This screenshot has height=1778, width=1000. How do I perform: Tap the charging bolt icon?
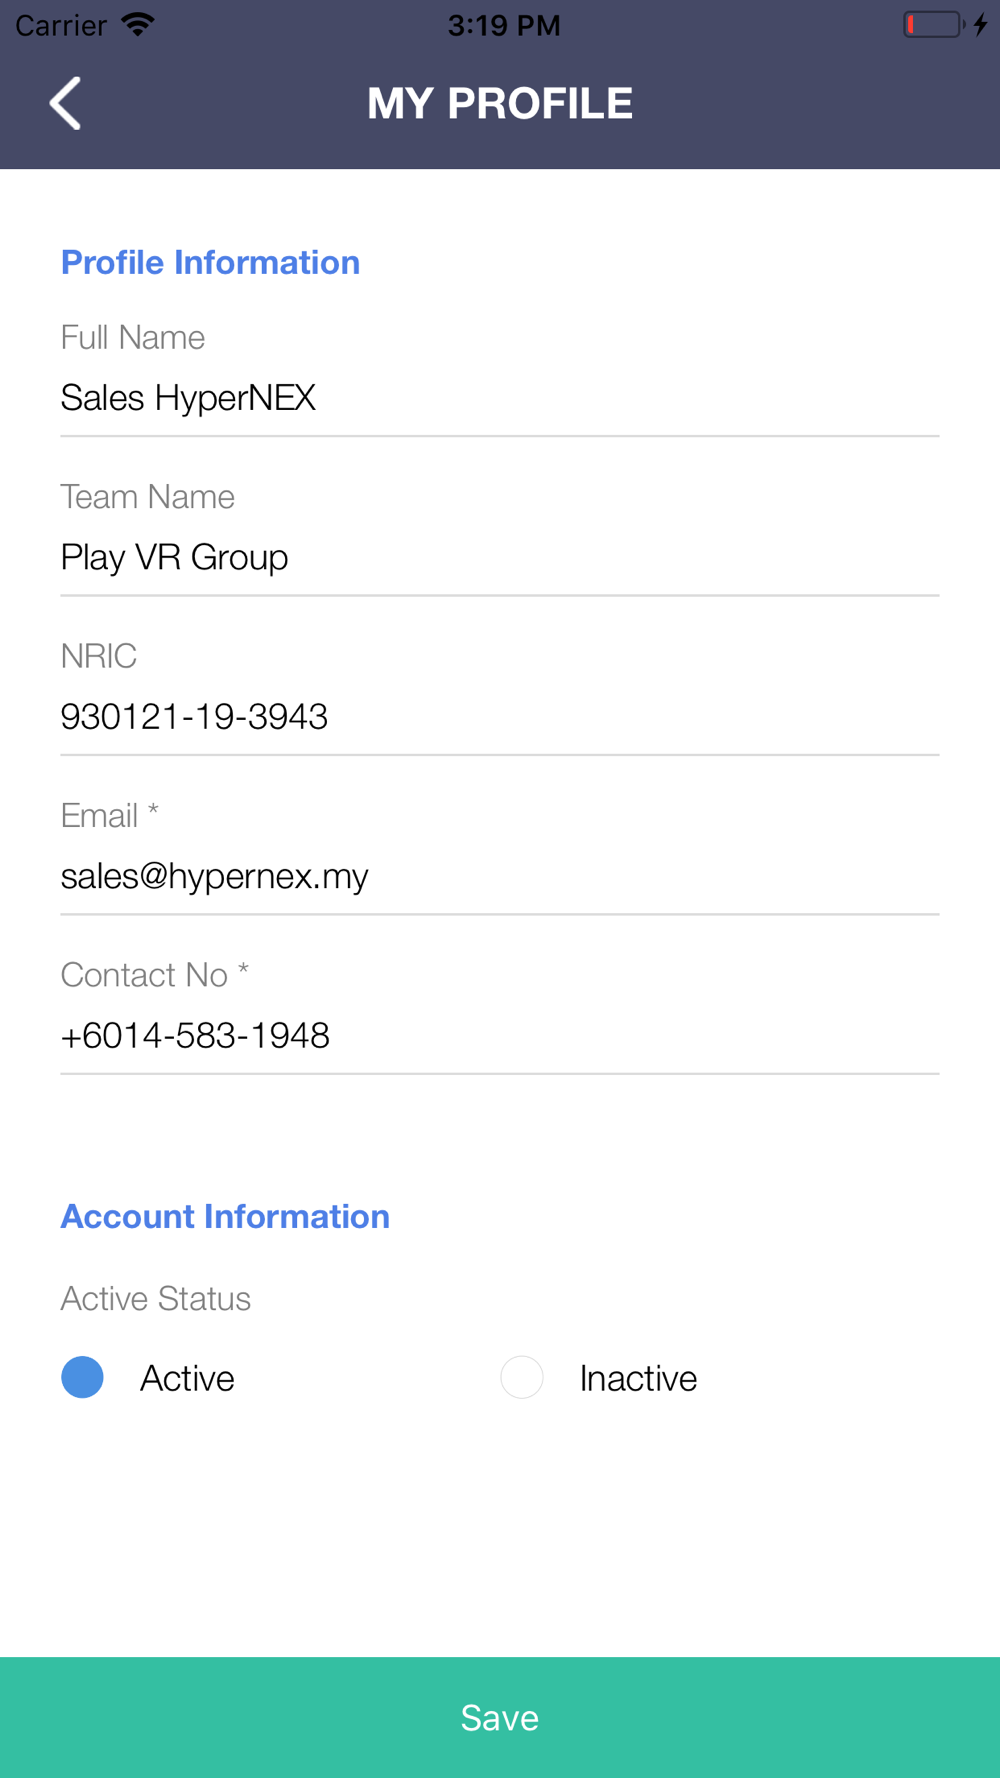[981, 24]
